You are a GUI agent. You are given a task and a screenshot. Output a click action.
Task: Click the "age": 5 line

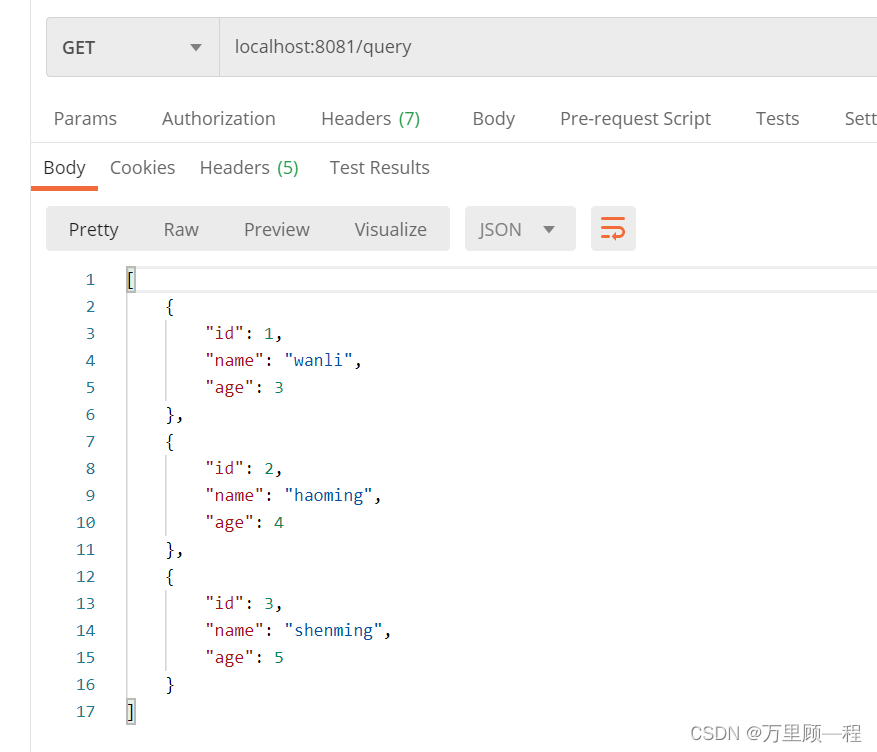(244, 658)
